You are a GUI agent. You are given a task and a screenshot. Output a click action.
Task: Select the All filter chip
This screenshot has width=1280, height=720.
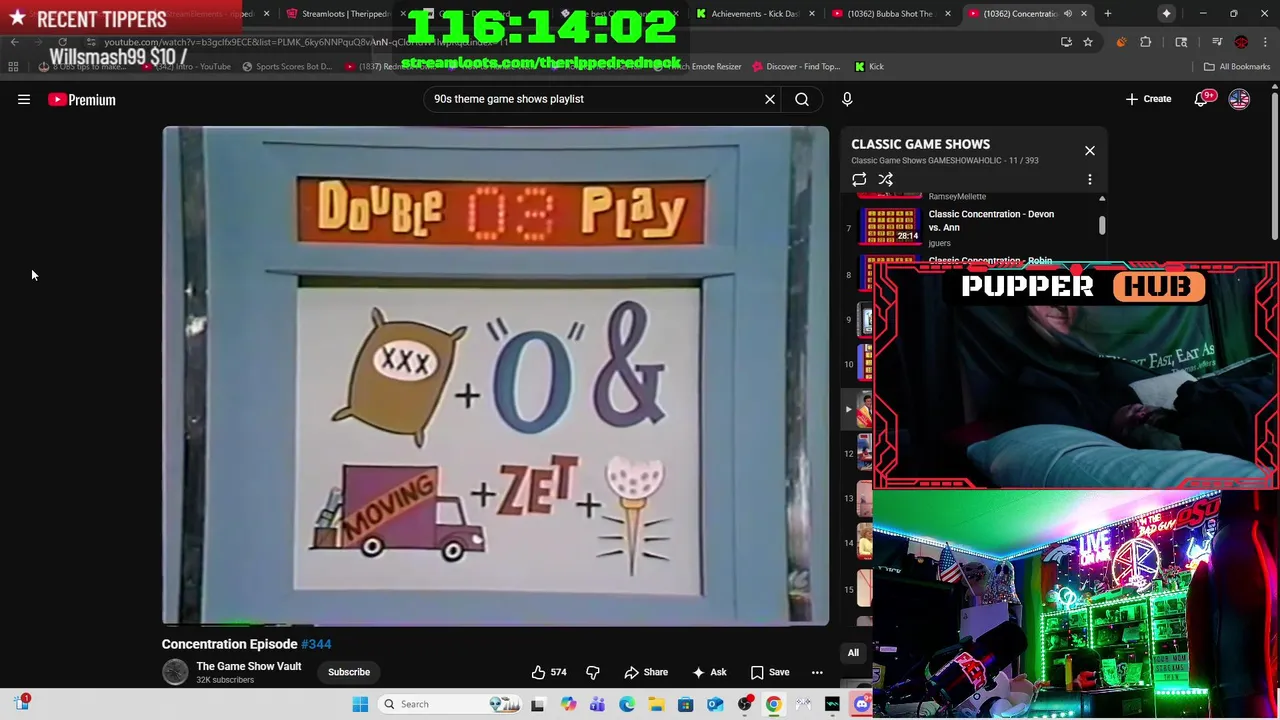tap(853, 653)
